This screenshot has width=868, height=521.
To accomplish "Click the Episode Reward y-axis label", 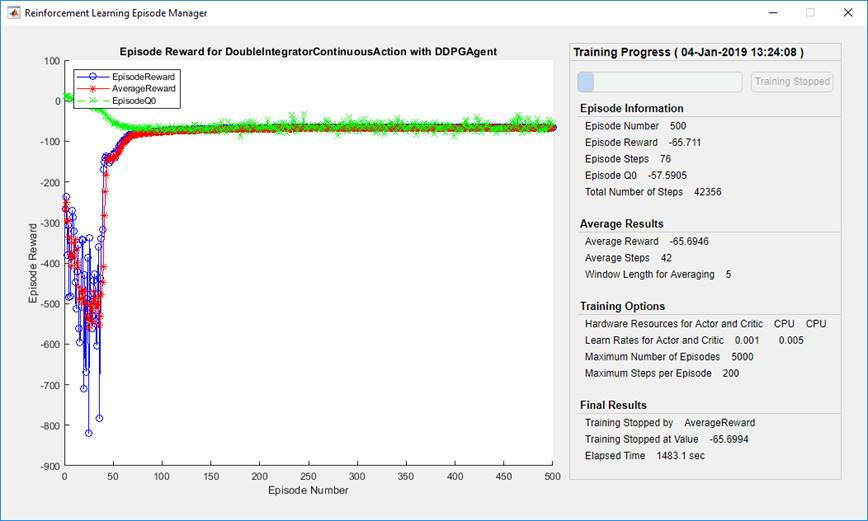I will click(x=33, y=264).
